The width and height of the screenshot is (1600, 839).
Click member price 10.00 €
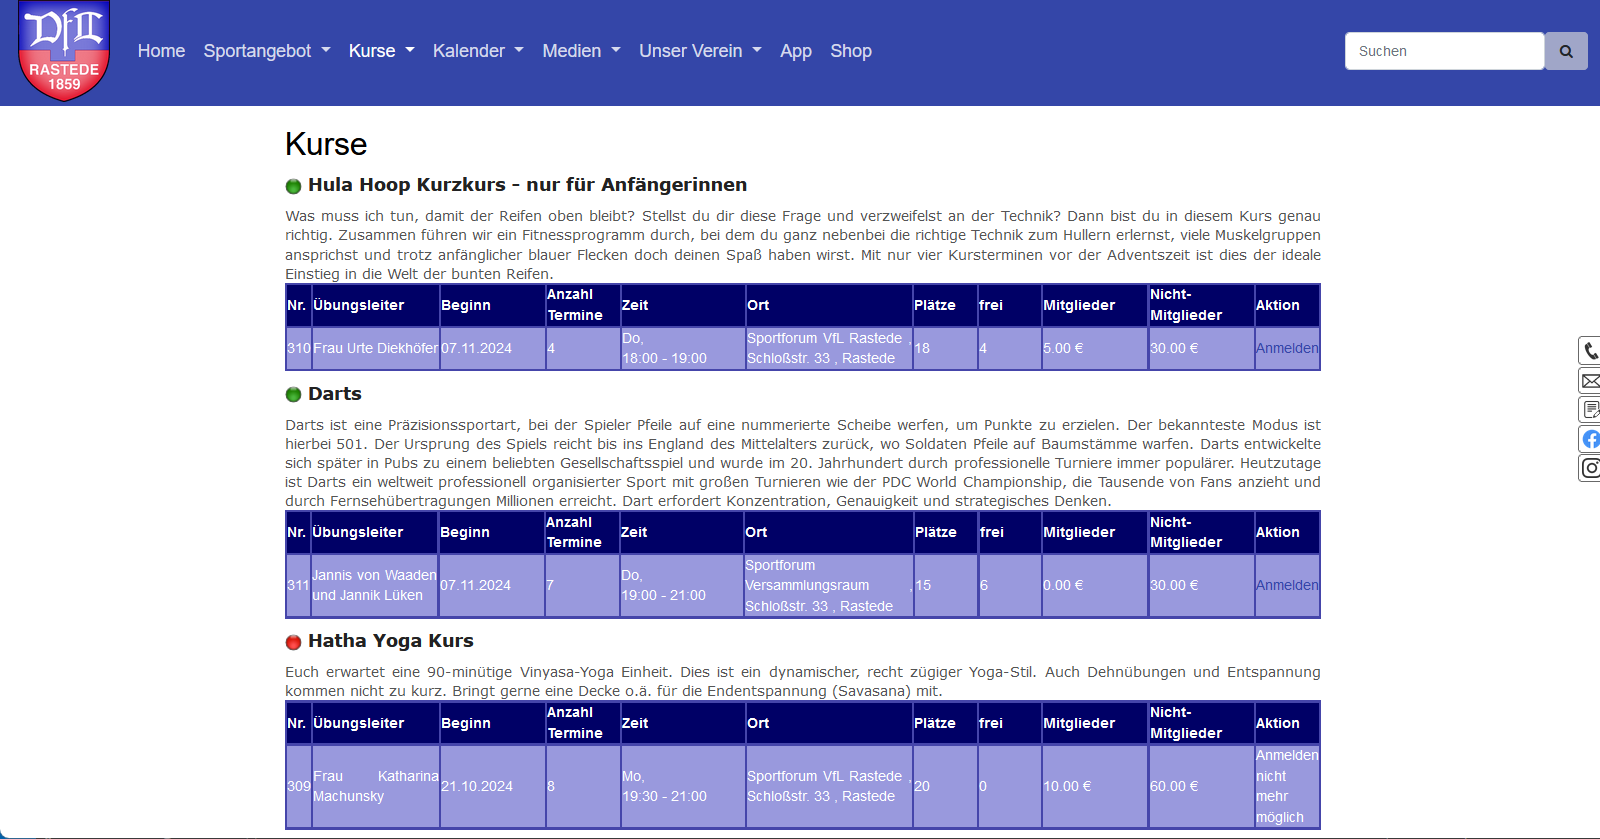pyautogui.click(x=1067, y=786)
